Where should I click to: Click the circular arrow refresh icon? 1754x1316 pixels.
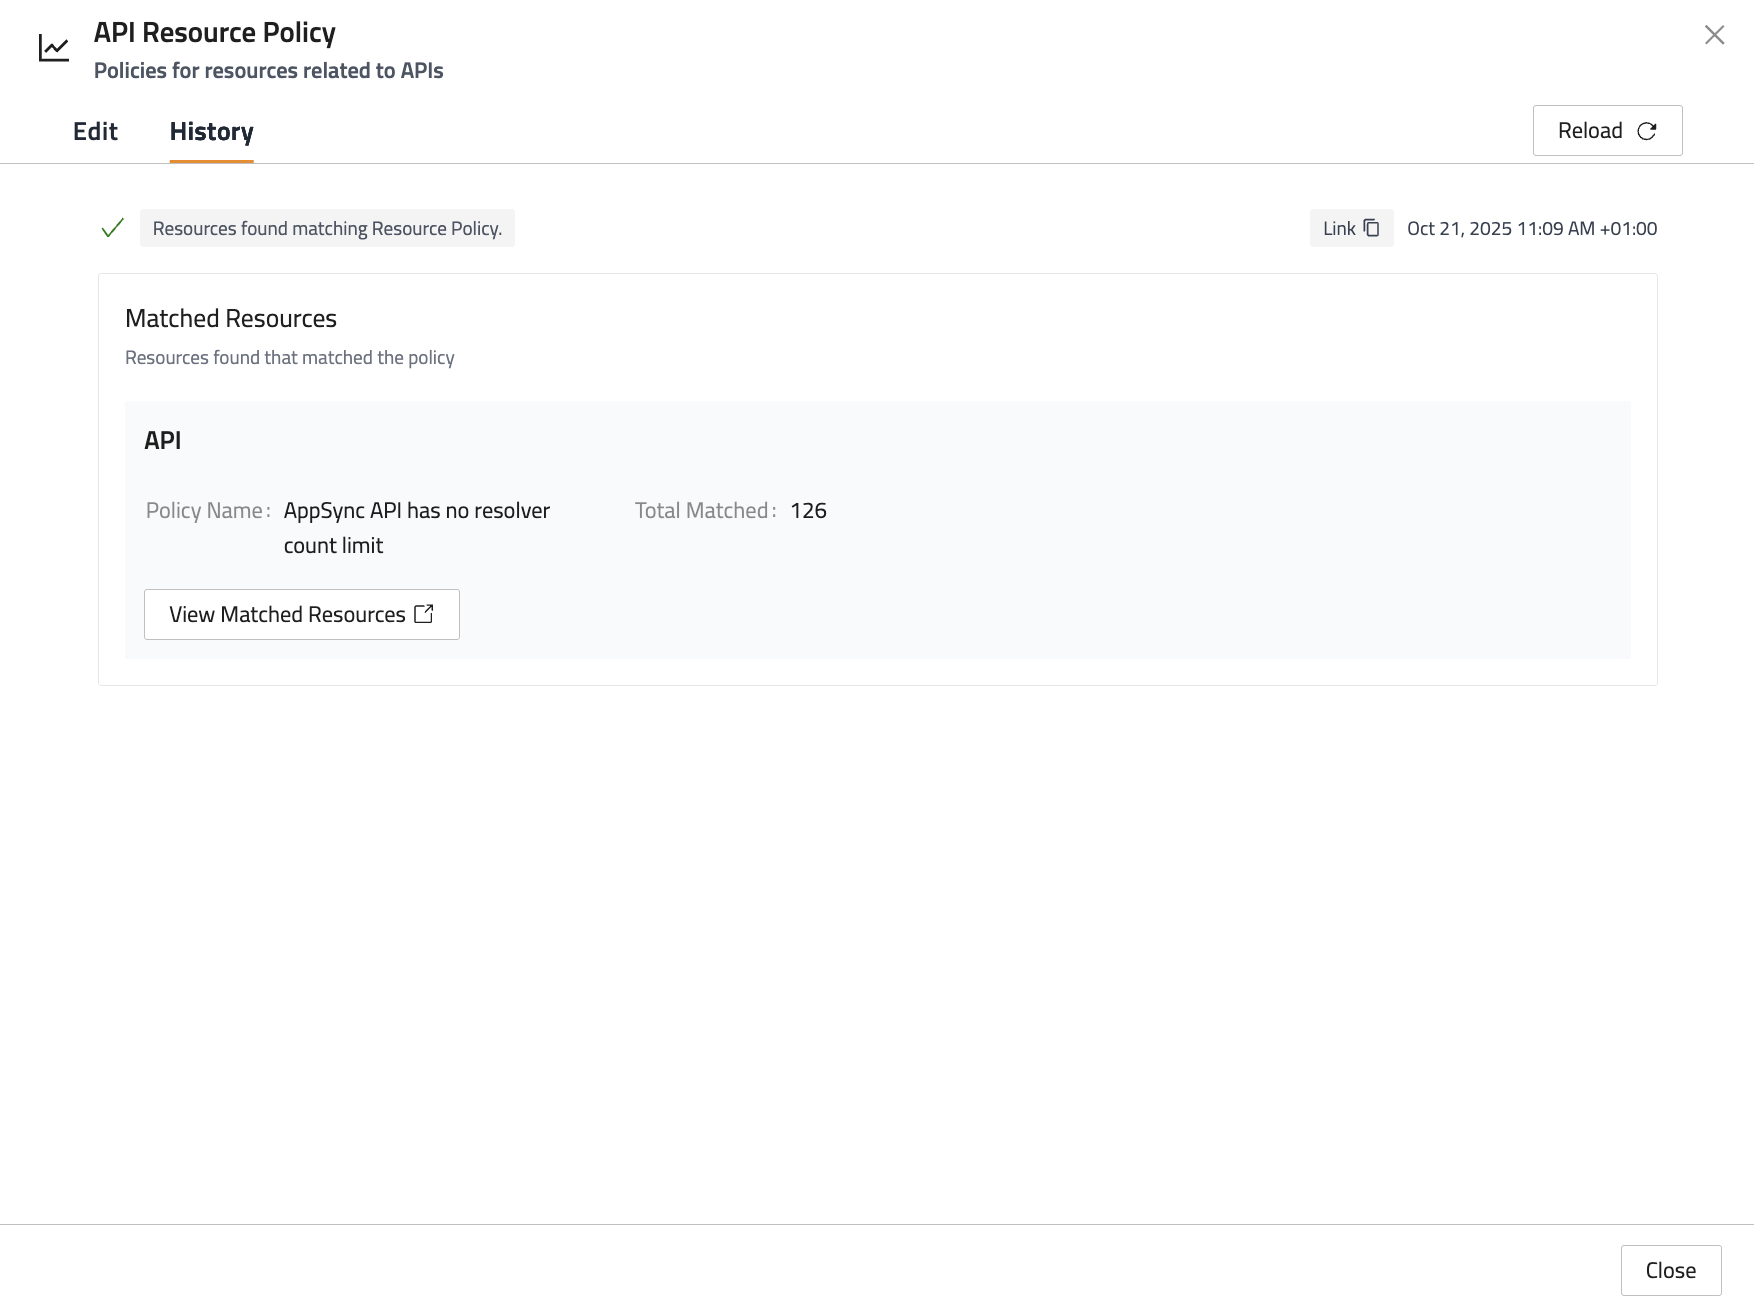pyautogui.click(x=1647, y=131)
